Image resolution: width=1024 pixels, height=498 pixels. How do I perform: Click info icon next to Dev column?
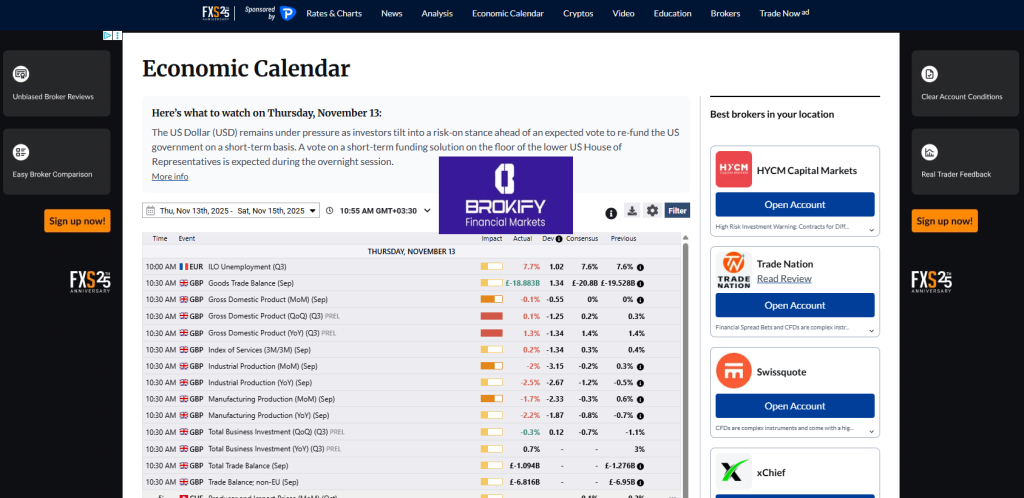561,239
